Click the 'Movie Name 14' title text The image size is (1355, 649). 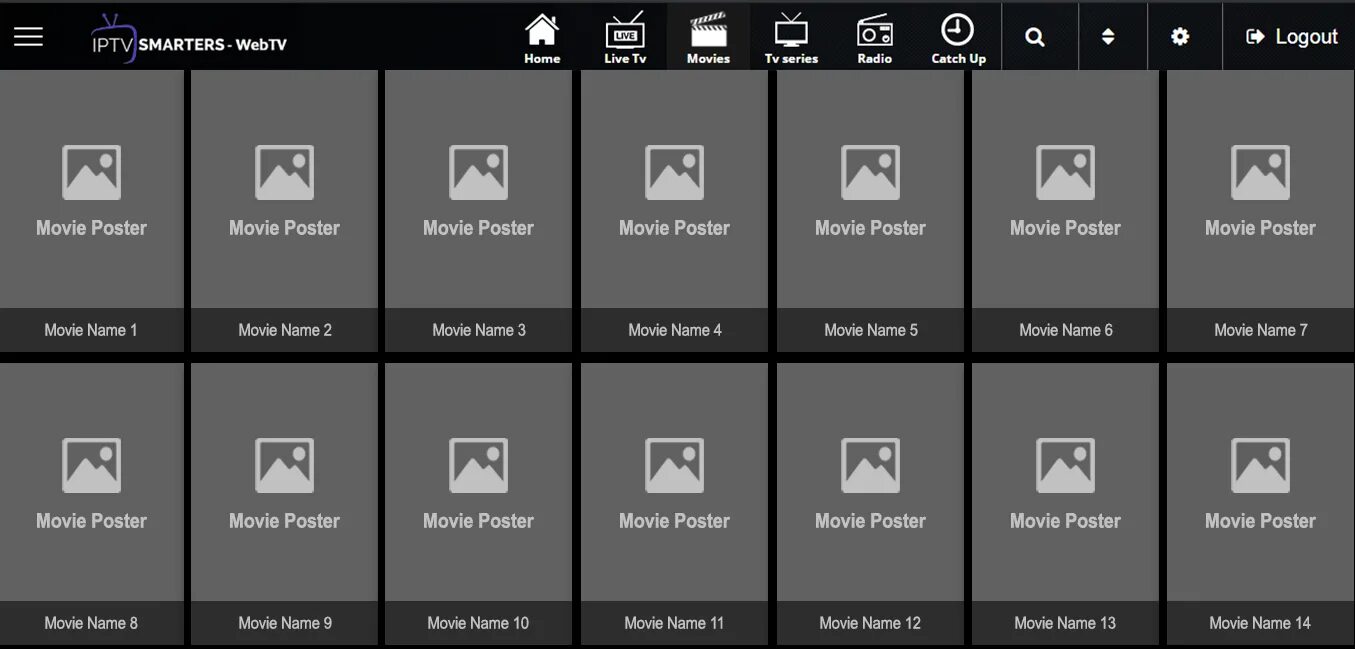pos(1260,623)
